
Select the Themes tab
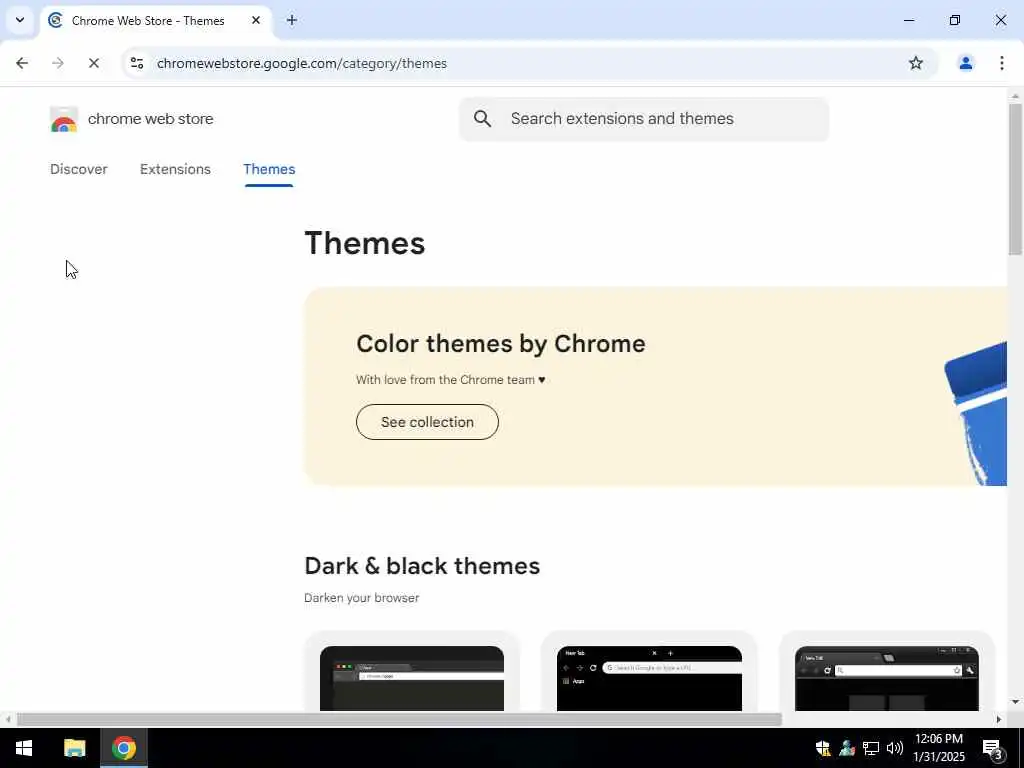[x=269, y=169]
